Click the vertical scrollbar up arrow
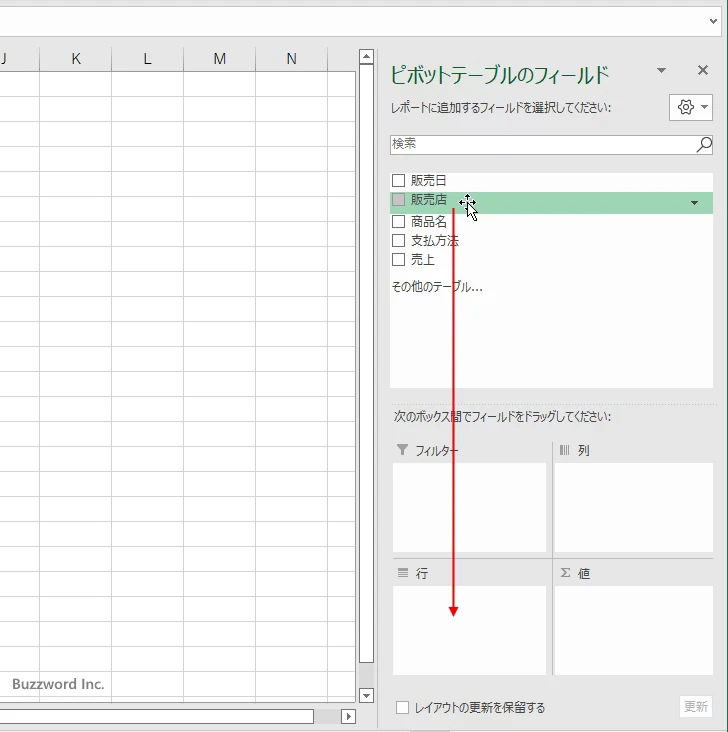This screenshot has width=728, height=732. 367,57
